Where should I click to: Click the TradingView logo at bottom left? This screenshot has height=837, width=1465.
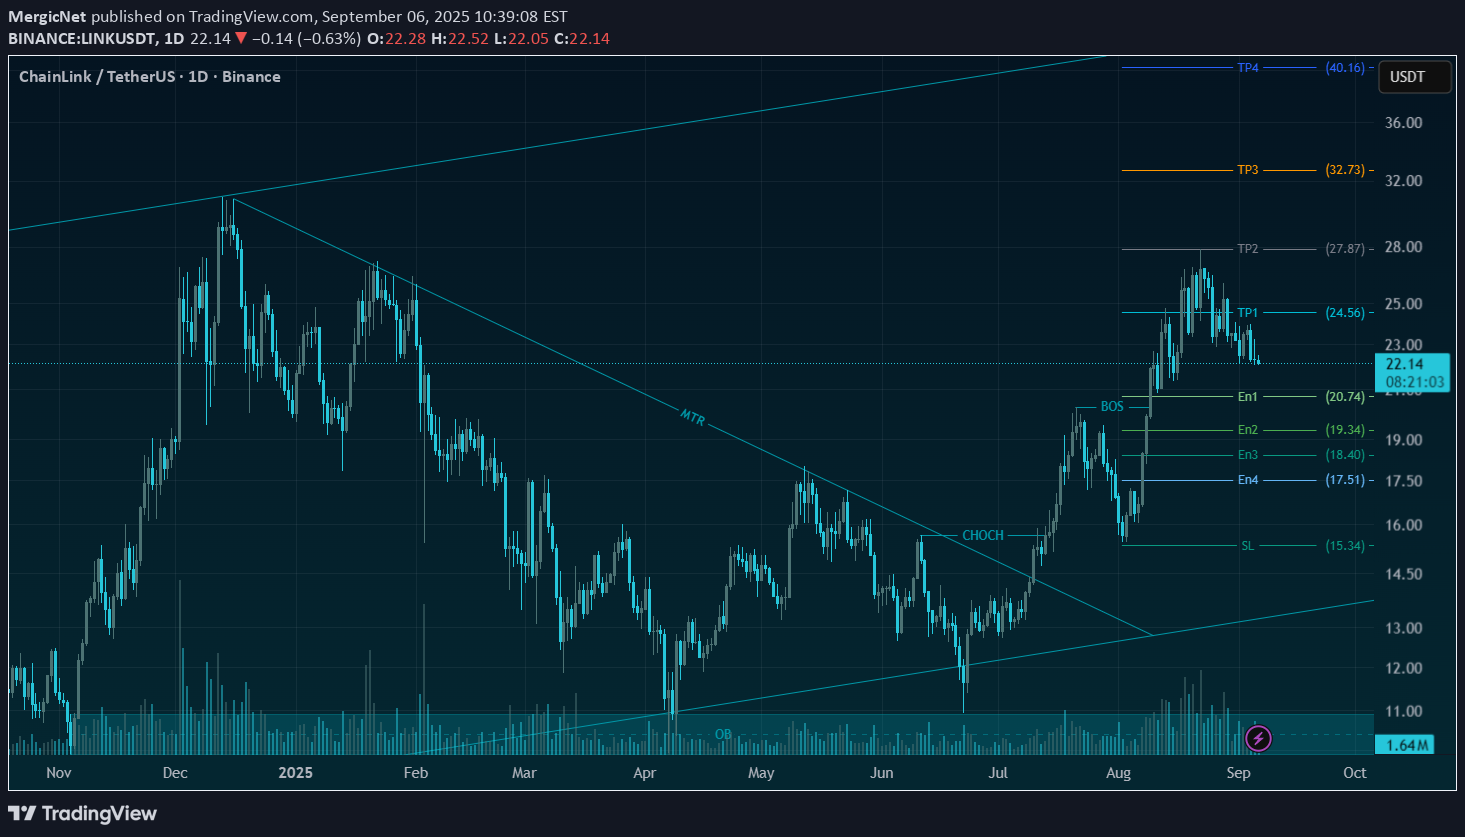pos(83,813)
